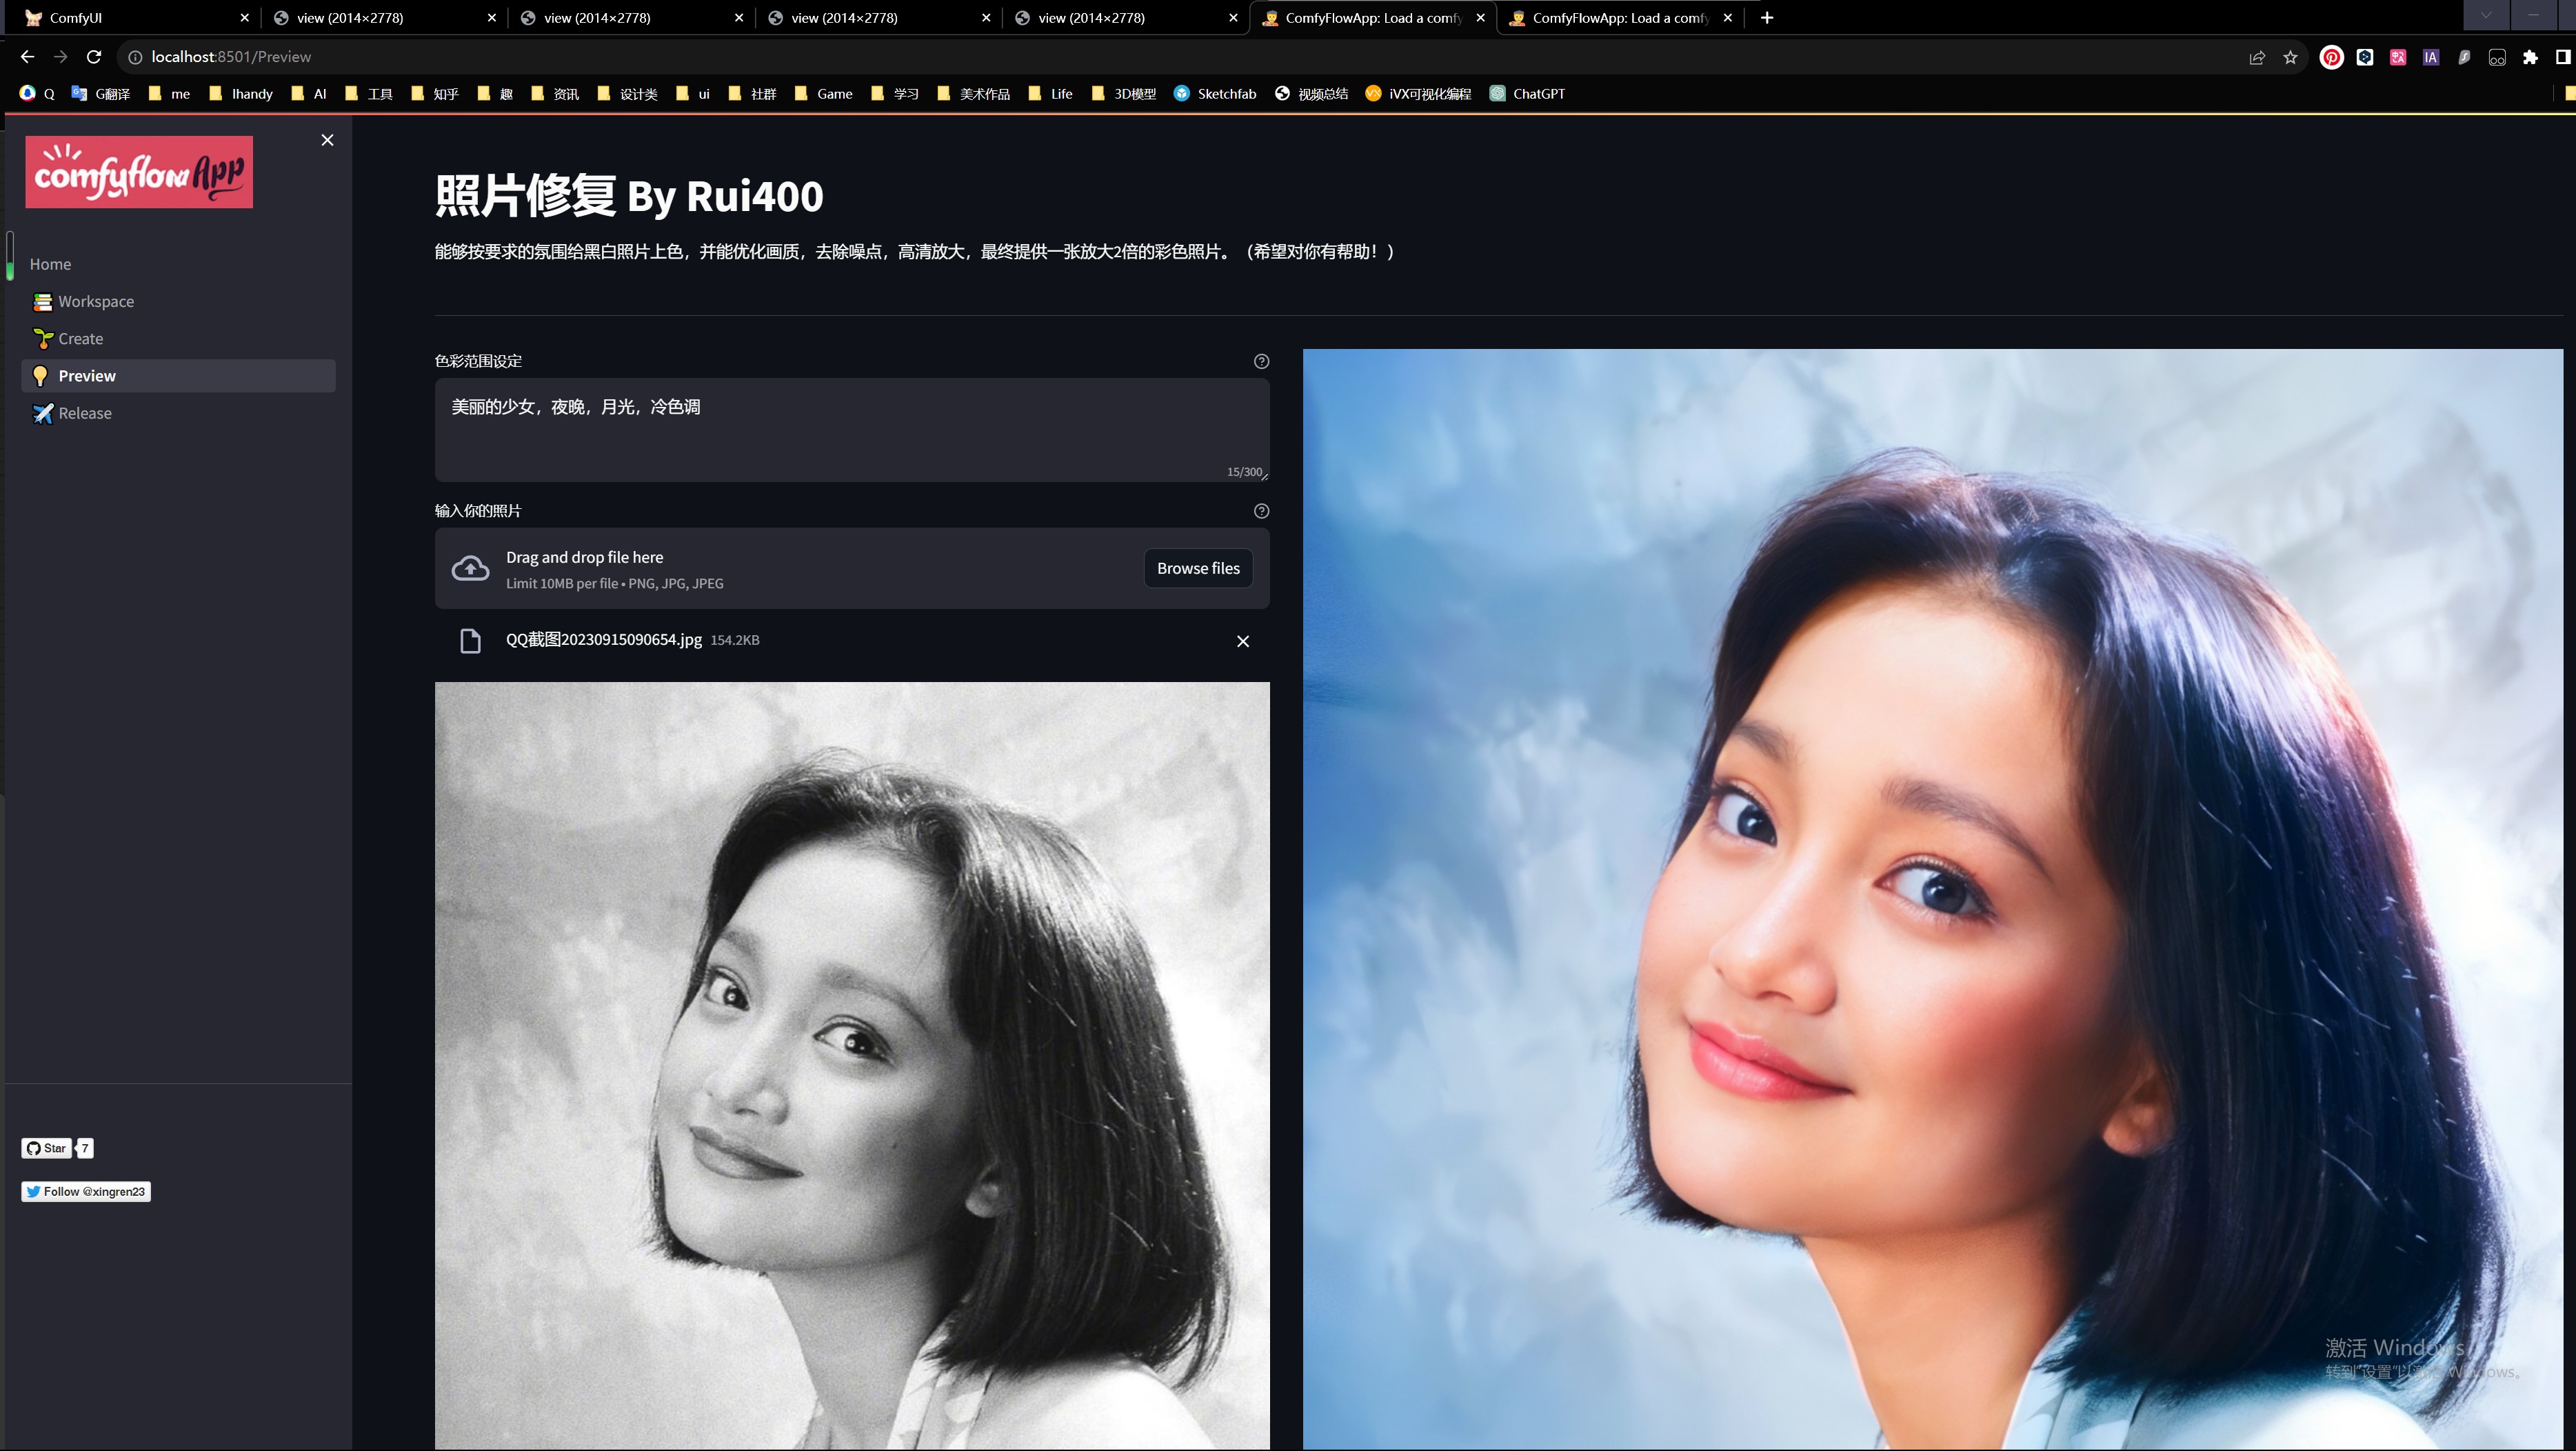Reload the current page
This screenshot has width=2576, height=1451.
click(94, 57)
